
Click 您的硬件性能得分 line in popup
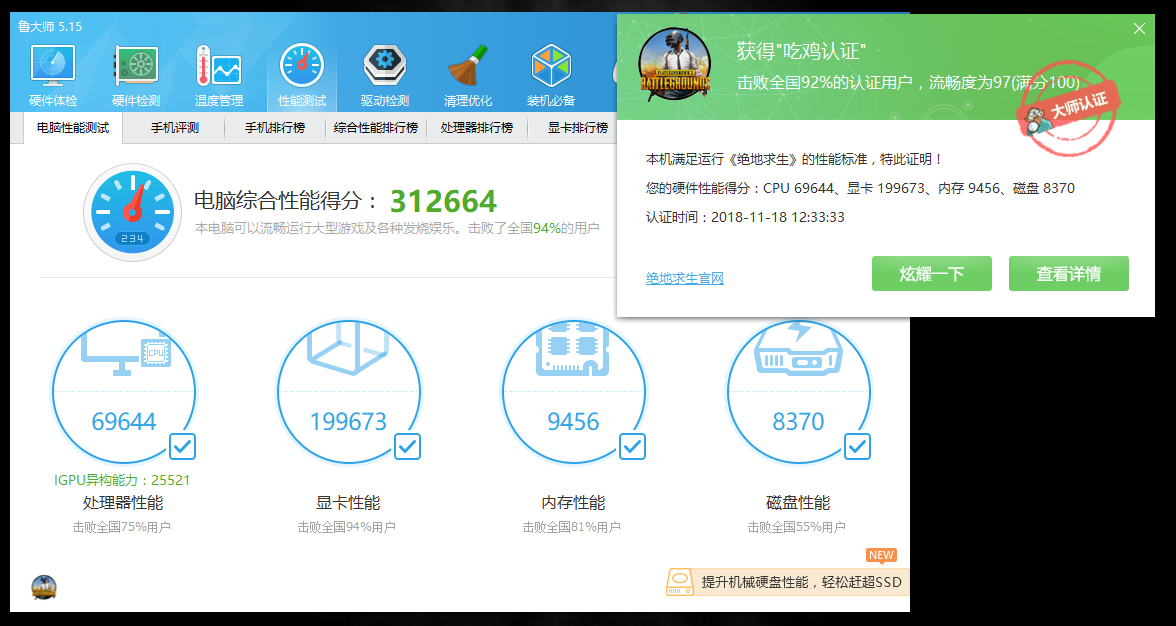[860, 188]
